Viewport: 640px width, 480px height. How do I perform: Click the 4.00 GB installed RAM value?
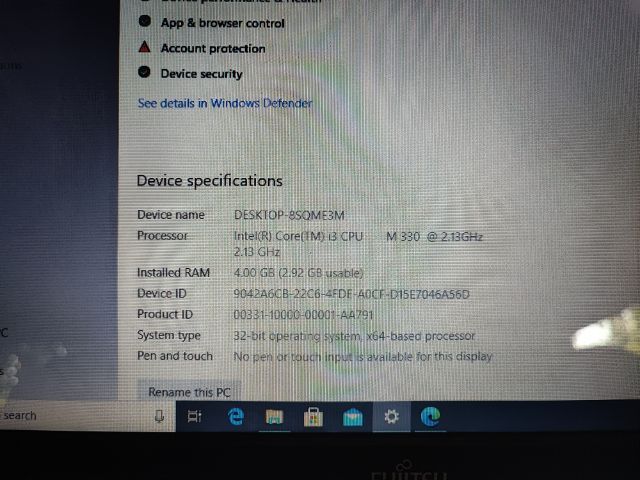298,273
